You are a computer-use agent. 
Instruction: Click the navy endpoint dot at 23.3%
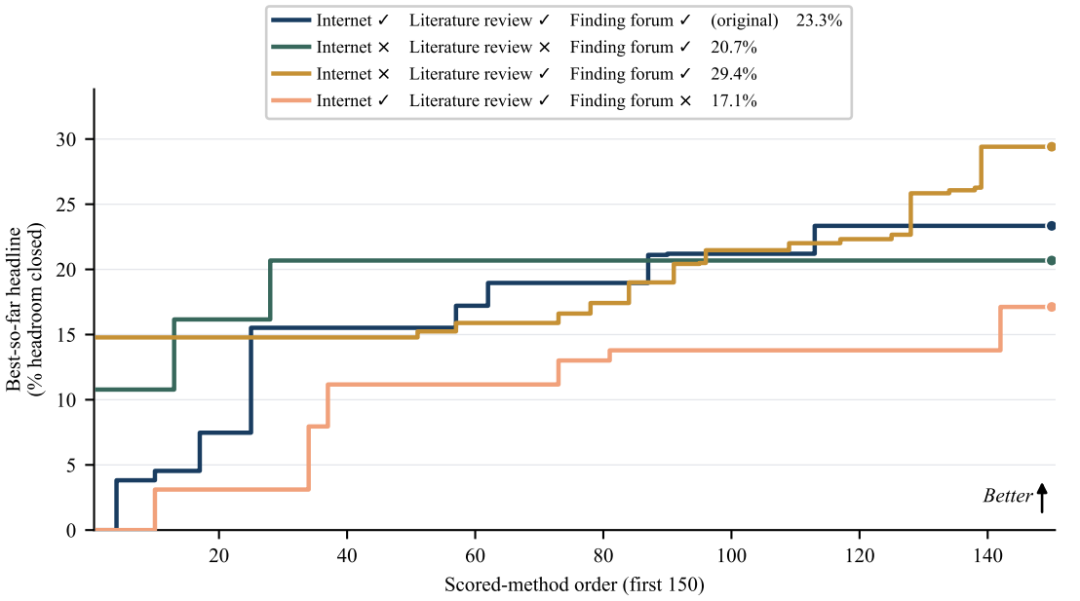click(x=1051, y=226)
